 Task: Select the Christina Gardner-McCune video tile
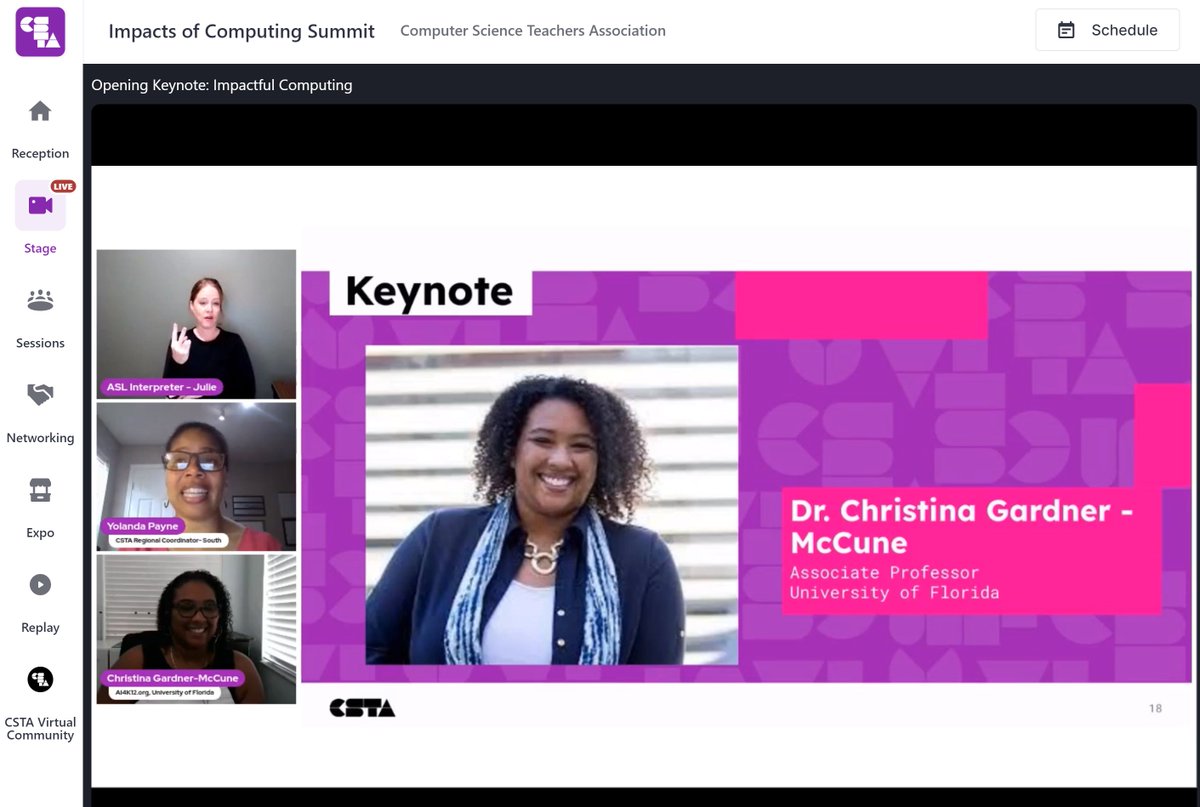point(196,629)
